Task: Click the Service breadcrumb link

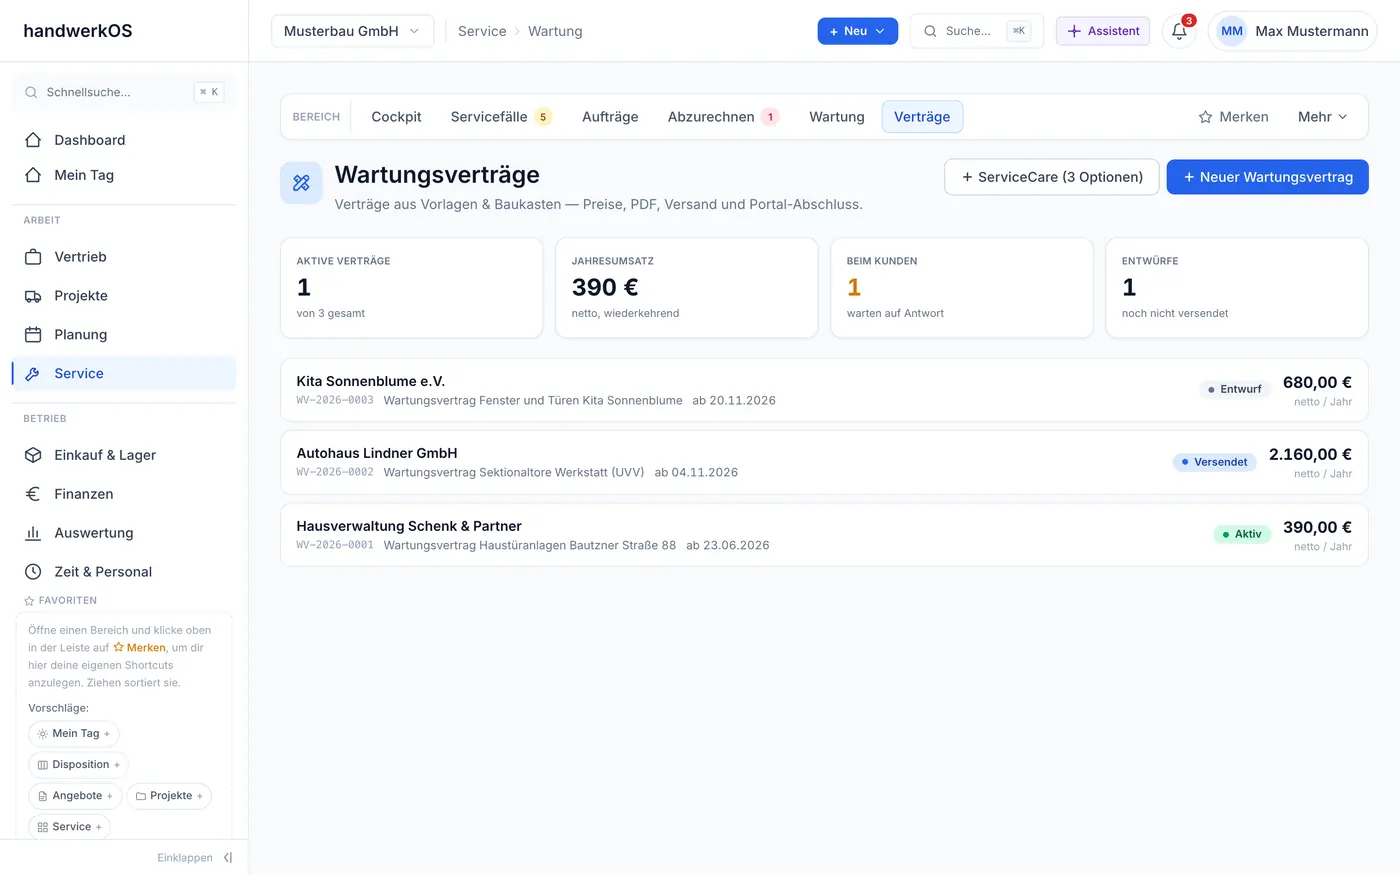Action: pos(482,31)
